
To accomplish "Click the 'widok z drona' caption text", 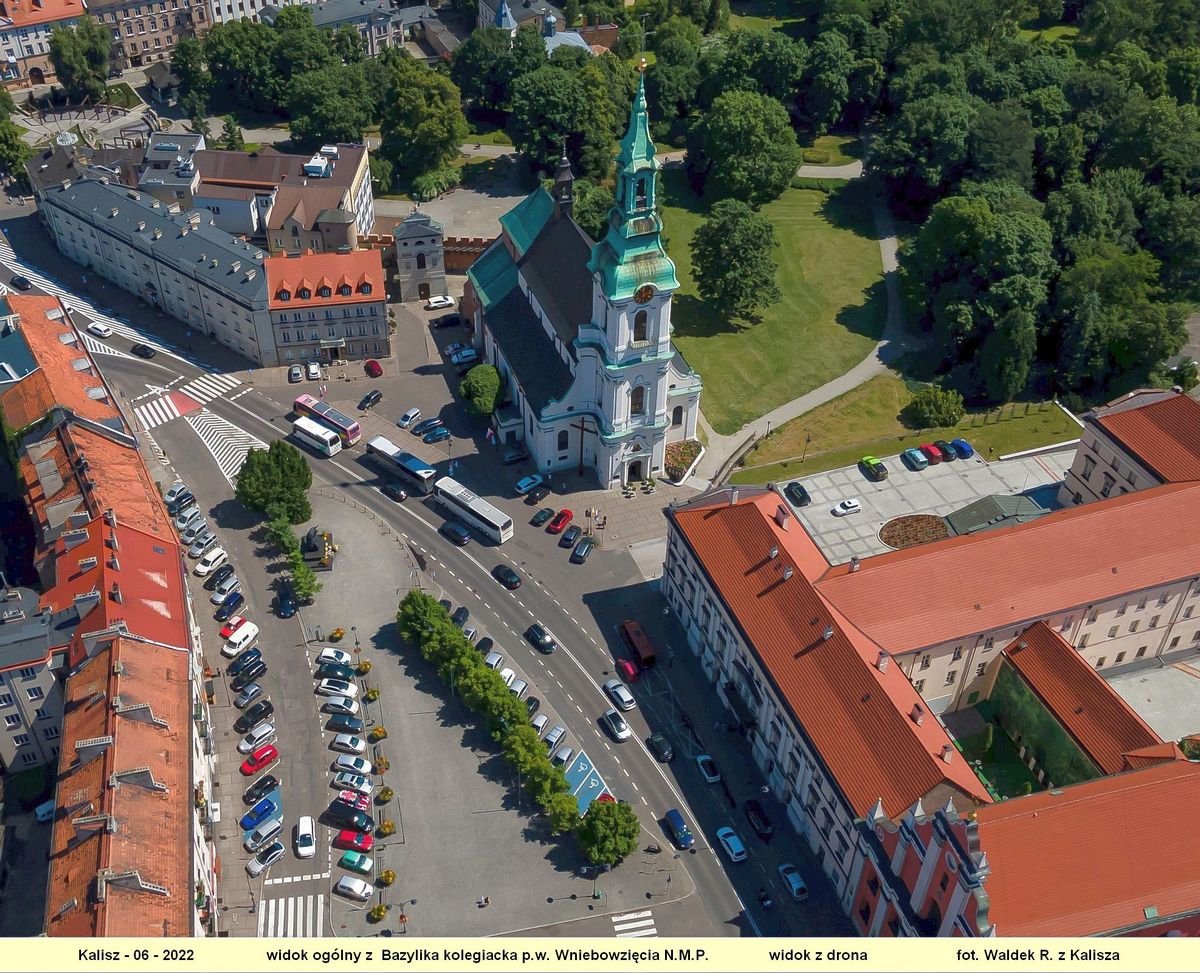I will pyautogui.click(x=818, y=955).
